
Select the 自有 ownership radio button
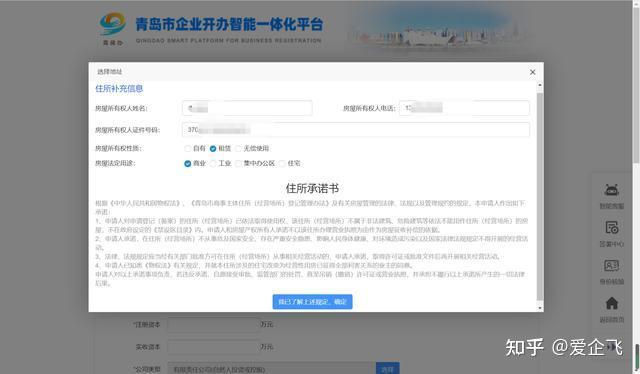click(x=188, y=149)
